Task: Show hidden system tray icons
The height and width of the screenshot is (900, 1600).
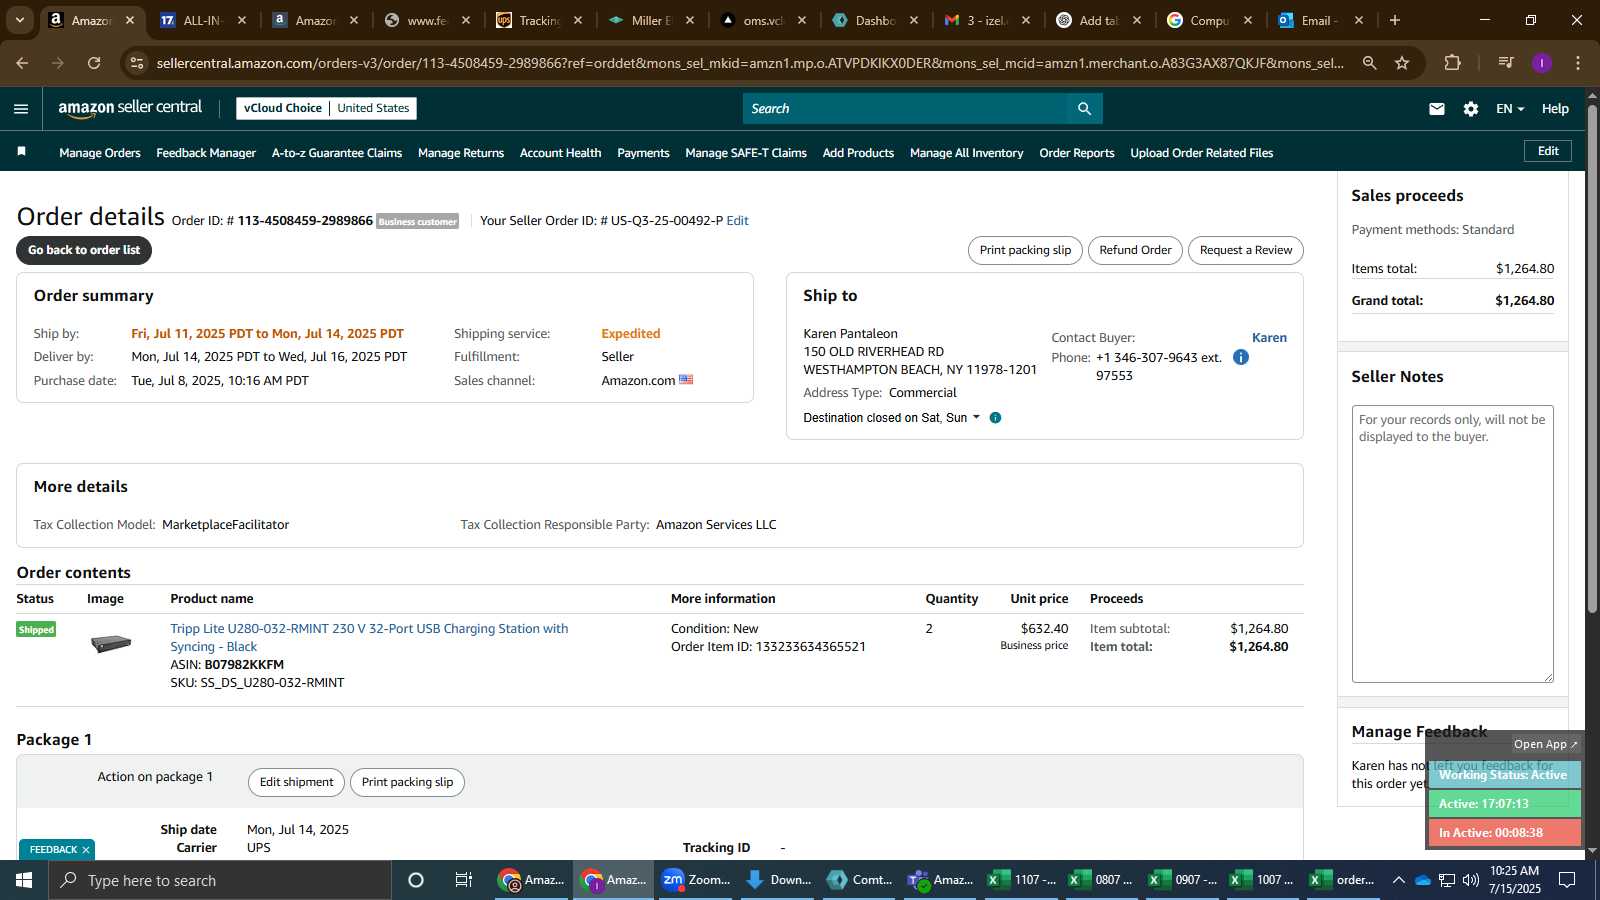Action: [1398, 880]
